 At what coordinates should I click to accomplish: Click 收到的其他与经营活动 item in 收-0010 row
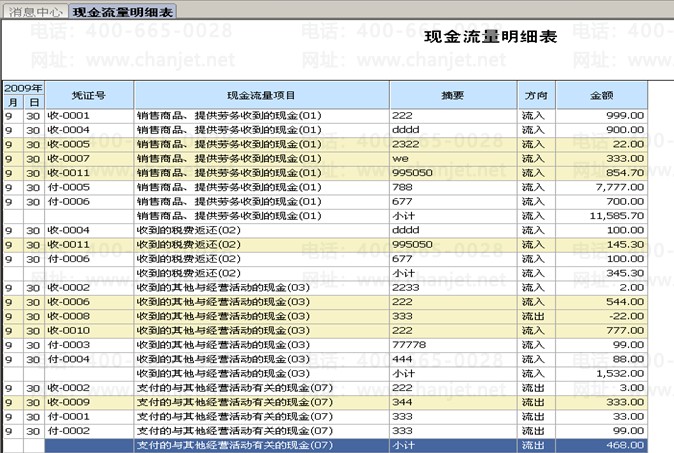click(x=261, y=331)
